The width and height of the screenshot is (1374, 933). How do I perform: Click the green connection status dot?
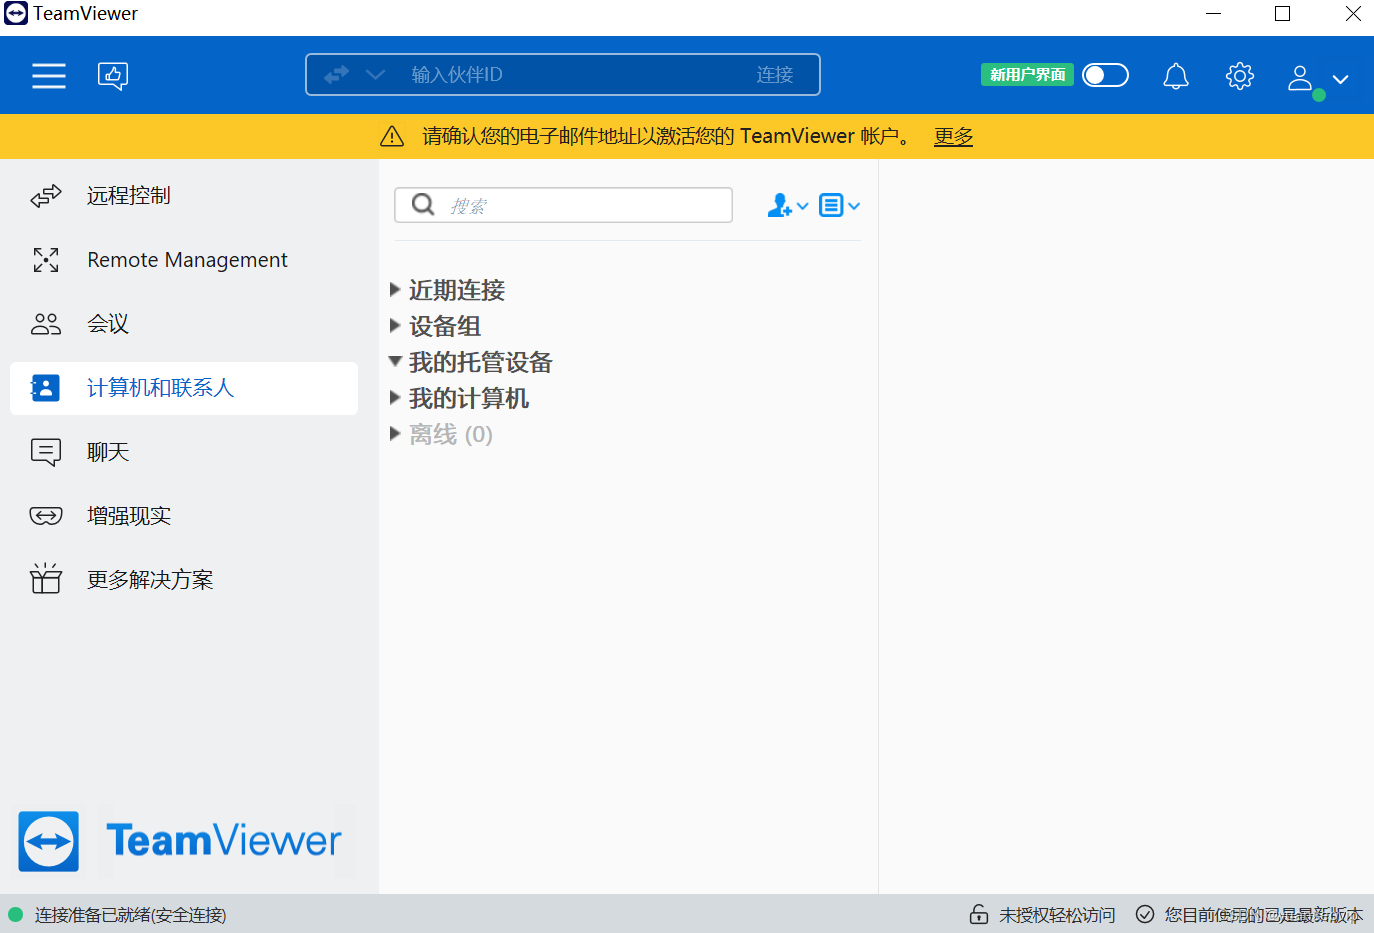pyautogui.click(x=15, y=914)
